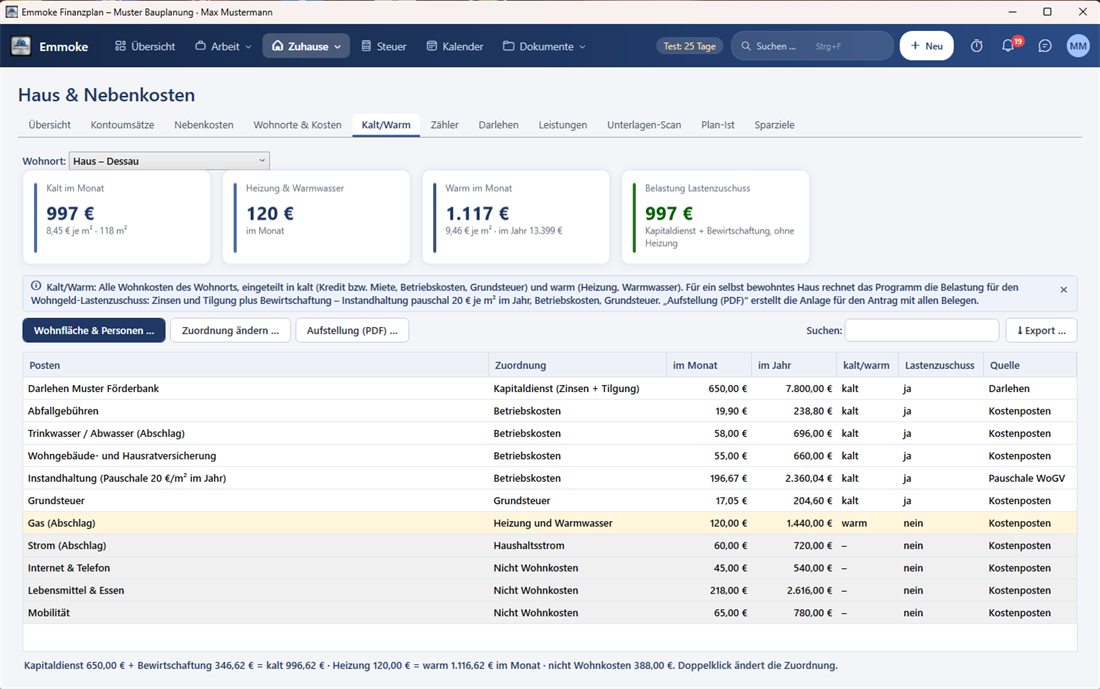This screenshot has width=1100, height=689.
Task: Focus the table Suchen filter field
Action: [922, 330]
